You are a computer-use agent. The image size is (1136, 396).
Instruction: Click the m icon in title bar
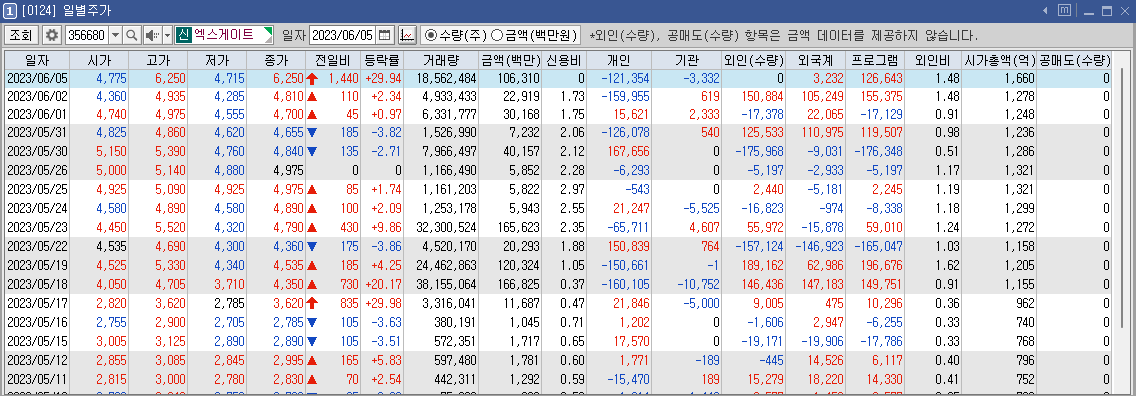1064,10
